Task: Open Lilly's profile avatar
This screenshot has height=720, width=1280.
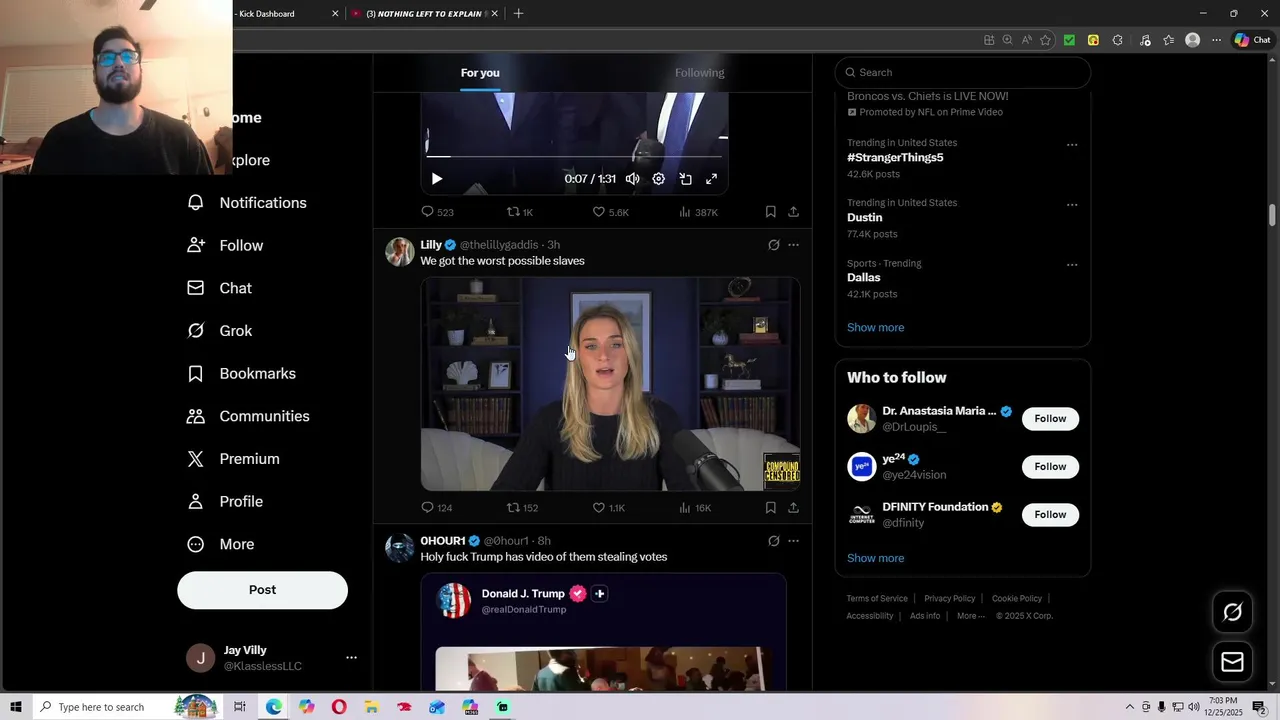Action: [400, 252]
